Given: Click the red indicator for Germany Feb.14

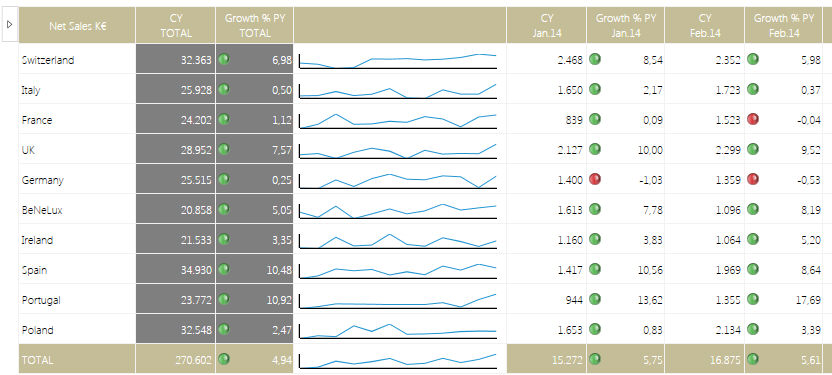Looking at the screenshot, I should tap(753, 179).
